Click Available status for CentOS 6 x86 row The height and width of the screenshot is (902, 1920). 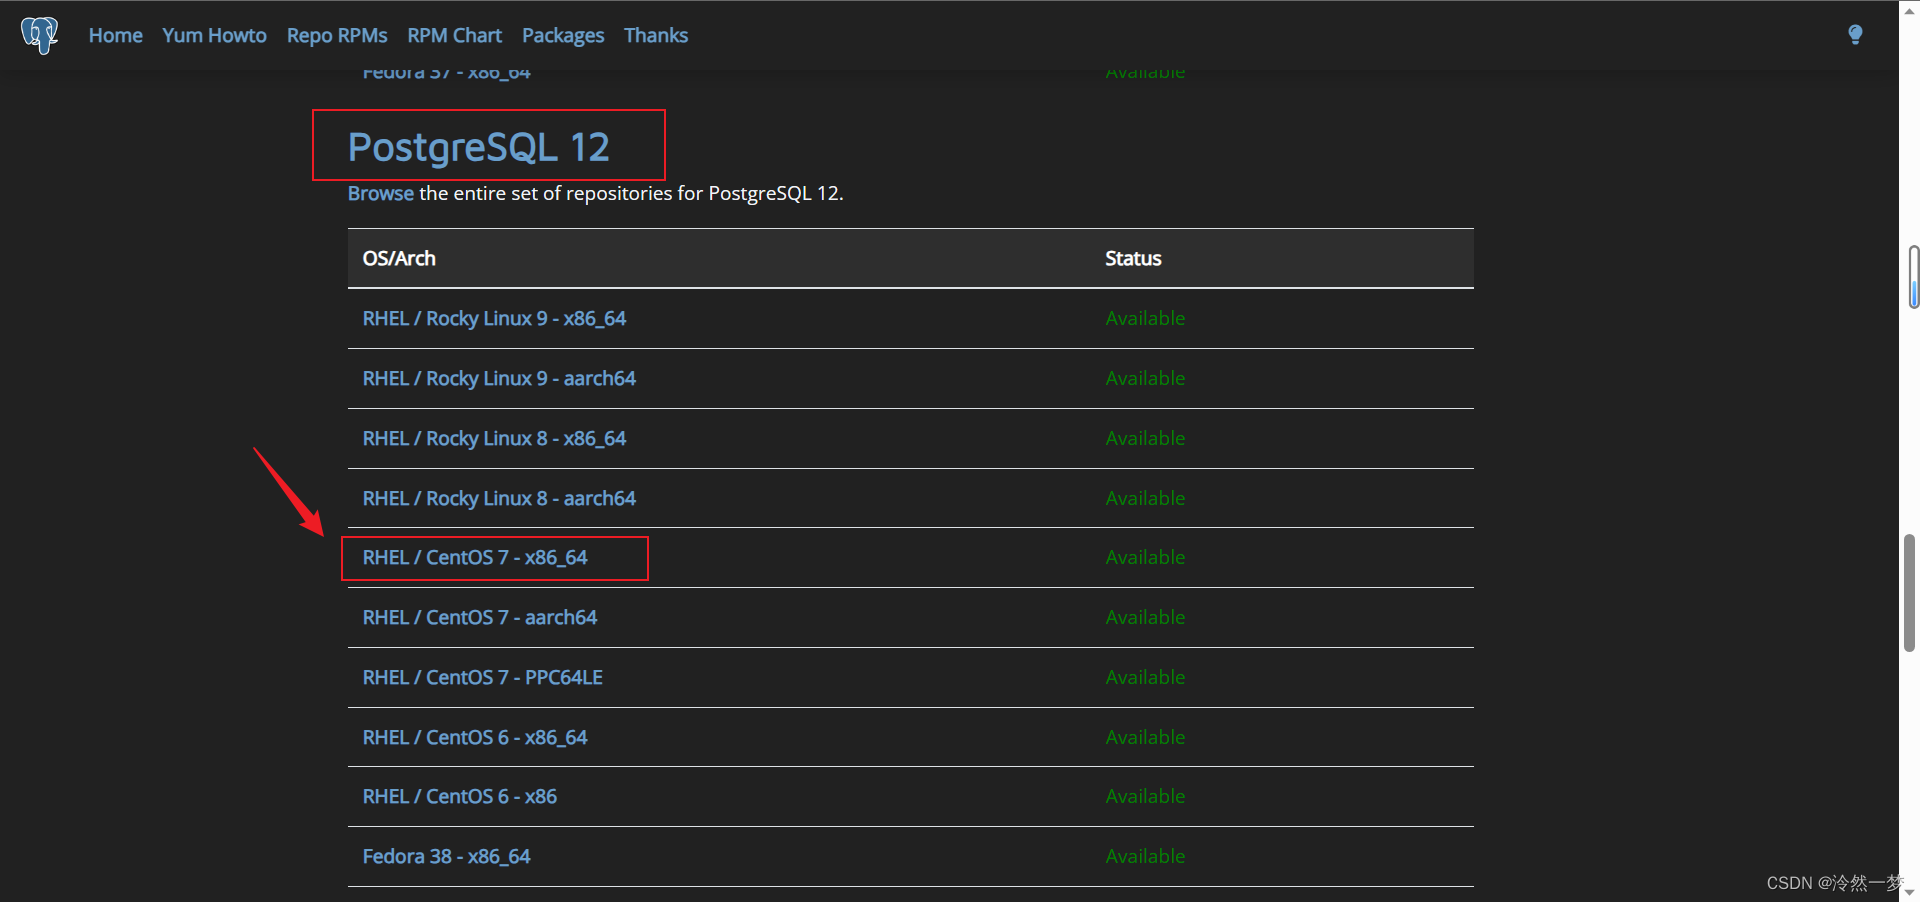click(1145, 796)
